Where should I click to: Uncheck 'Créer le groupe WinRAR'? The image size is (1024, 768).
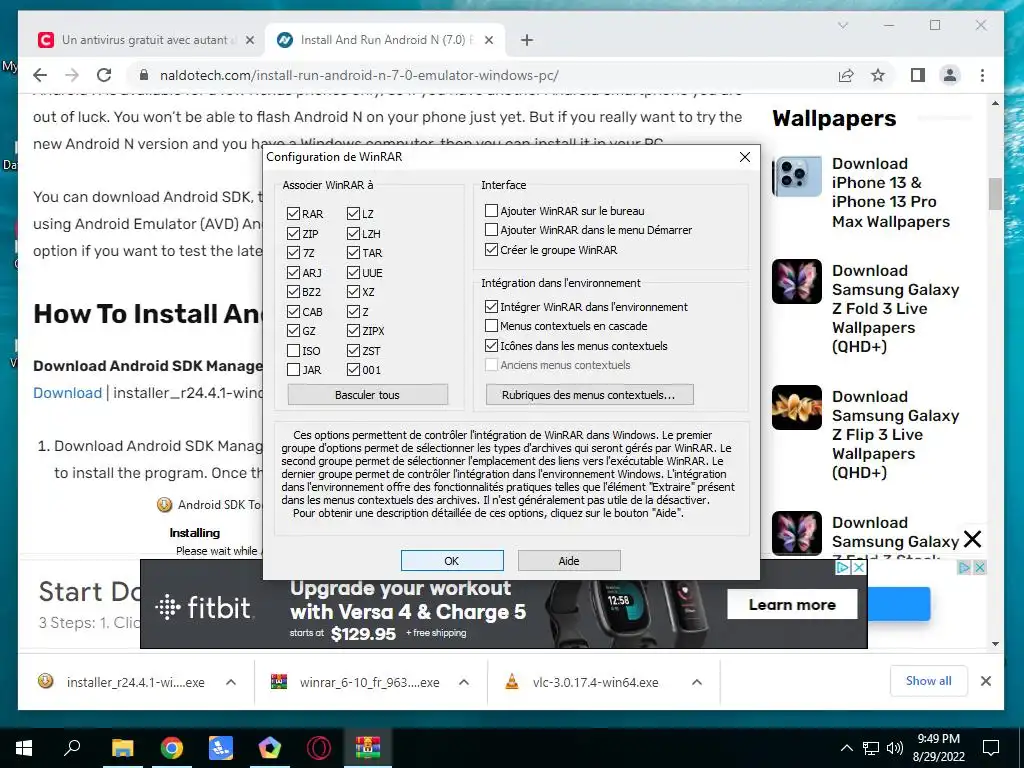point(491,249)
